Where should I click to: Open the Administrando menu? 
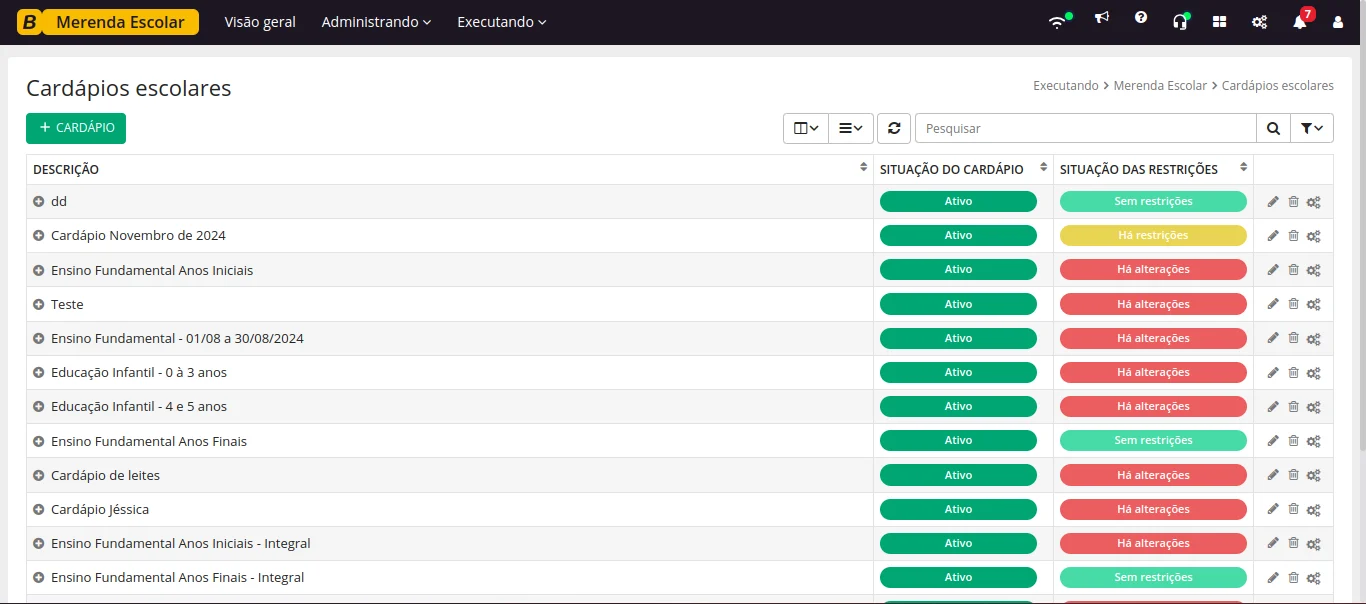point(376,22)
